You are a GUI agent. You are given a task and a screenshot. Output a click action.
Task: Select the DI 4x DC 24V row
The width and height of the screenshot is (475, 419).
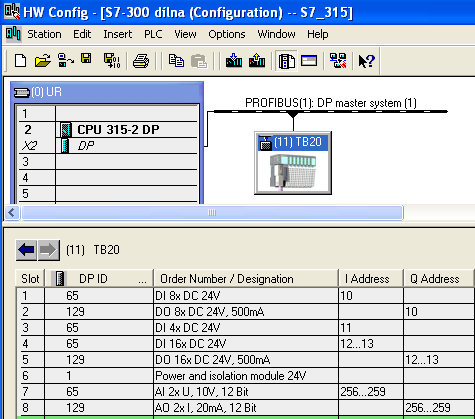pos(246,328)
